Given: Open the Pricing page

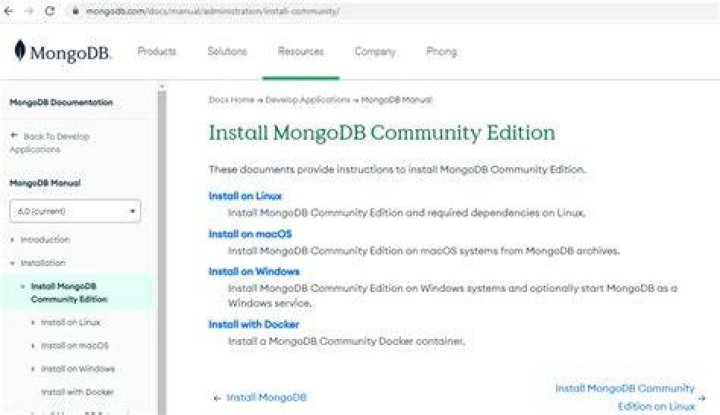Looking at the screenshot, I should point(441,51).
